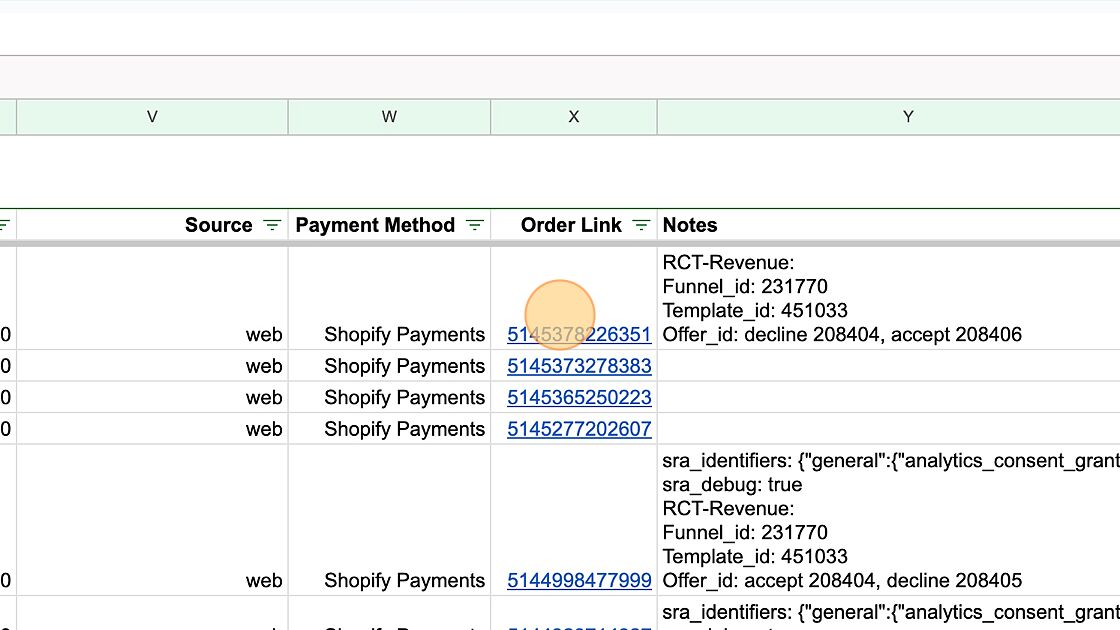Click the Source header label
The height and width of the screenshot is (630, 1120).
218,226
